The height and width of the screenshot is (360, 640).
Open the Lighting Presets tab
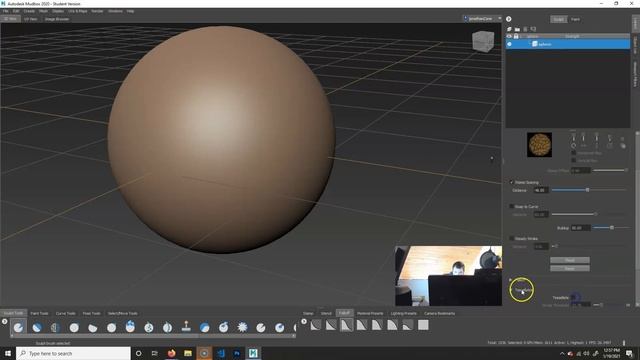404,313
